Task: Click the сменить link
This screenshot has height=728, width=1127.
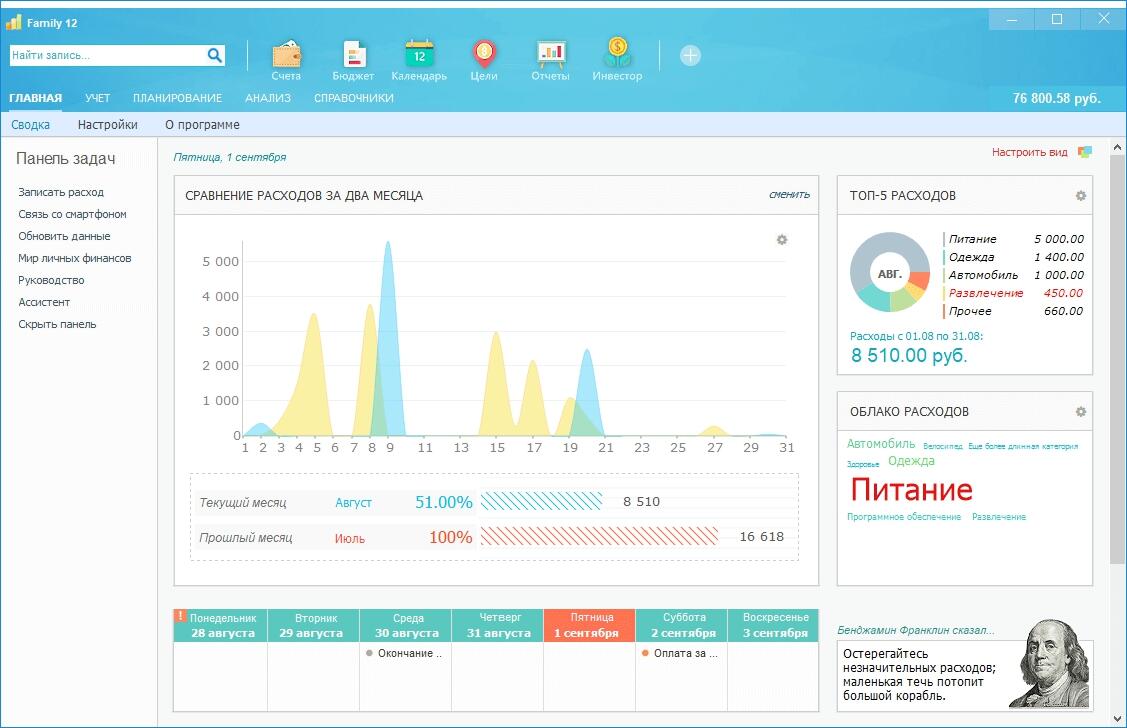Action: pos(789,195)
